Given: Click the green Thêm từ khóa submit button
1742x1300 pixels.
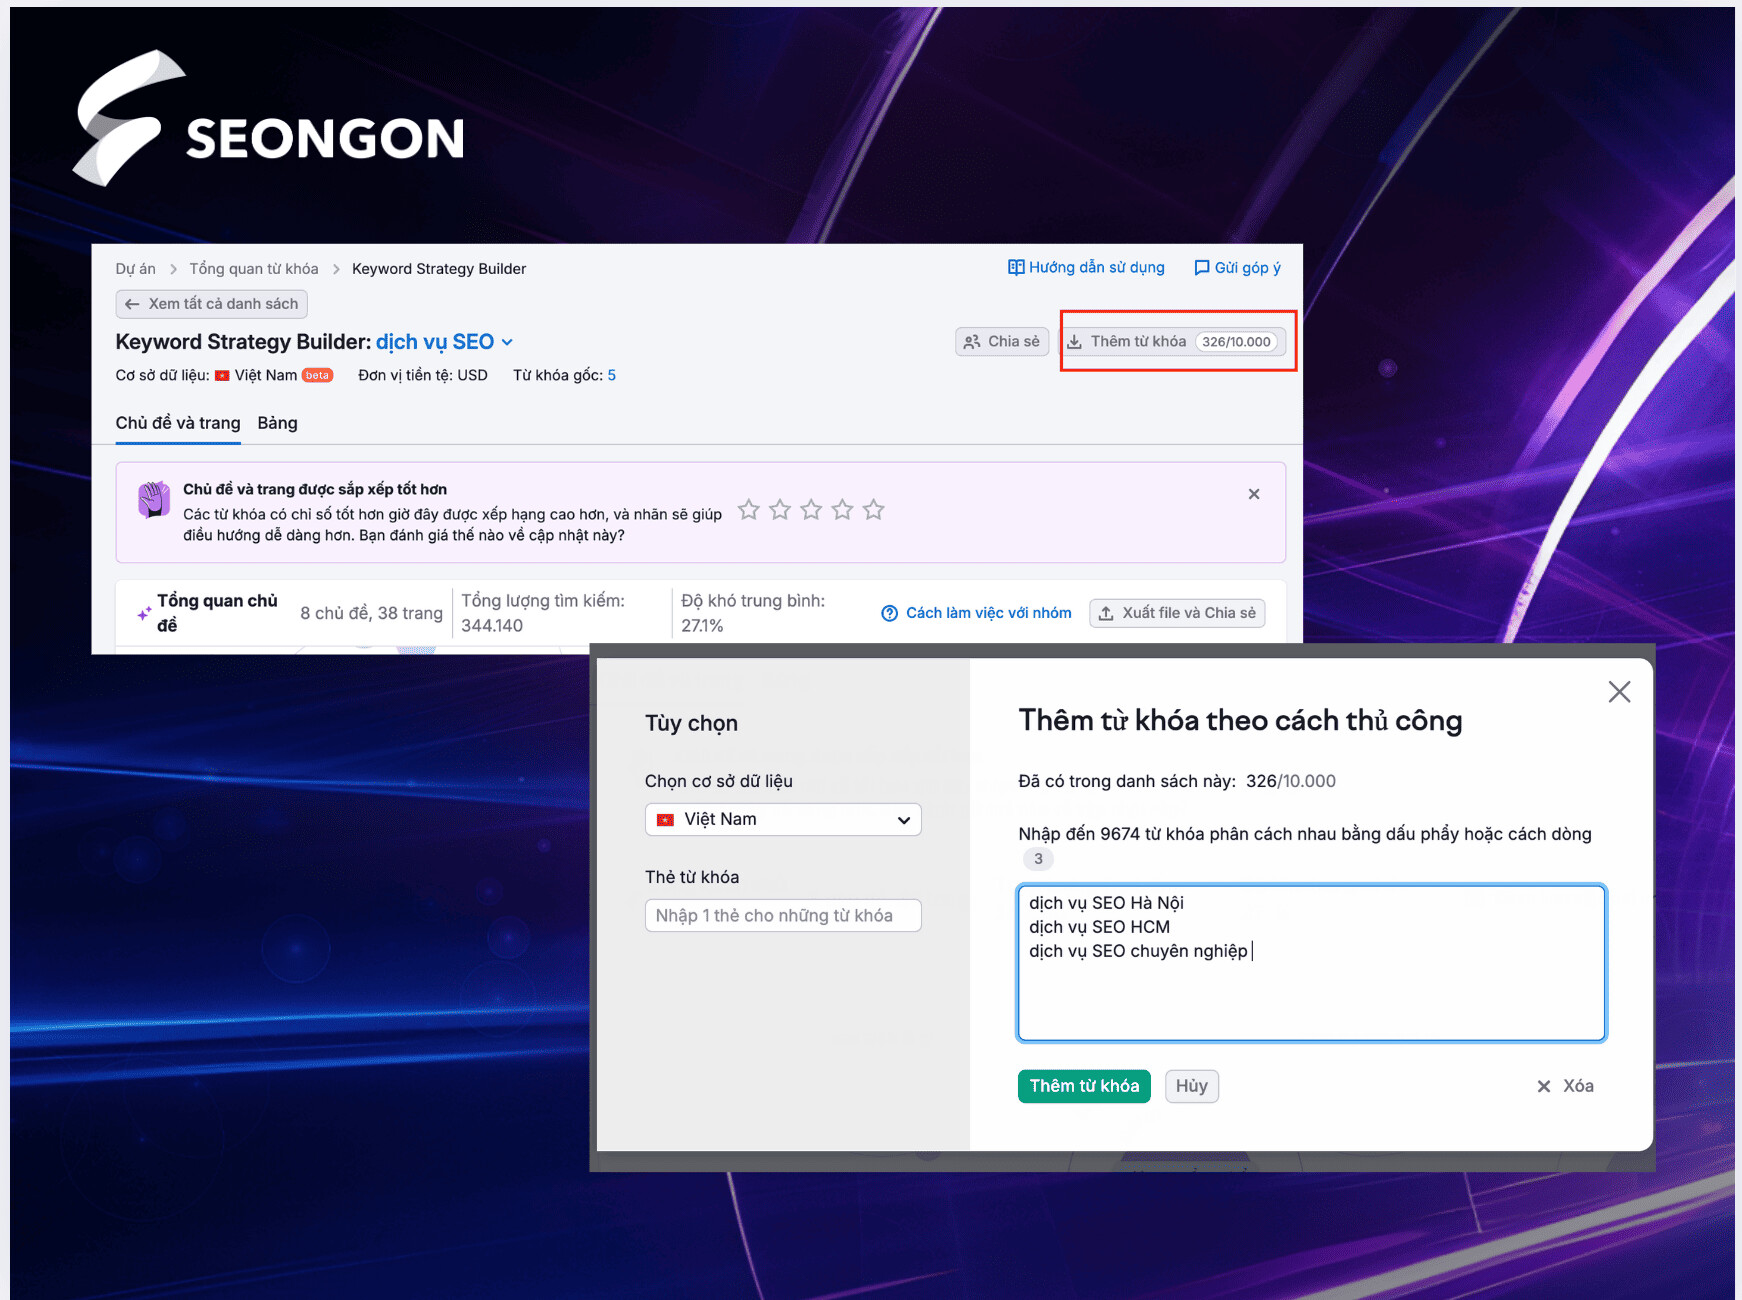Looking at the screenshot, I should point(1084,1086).
